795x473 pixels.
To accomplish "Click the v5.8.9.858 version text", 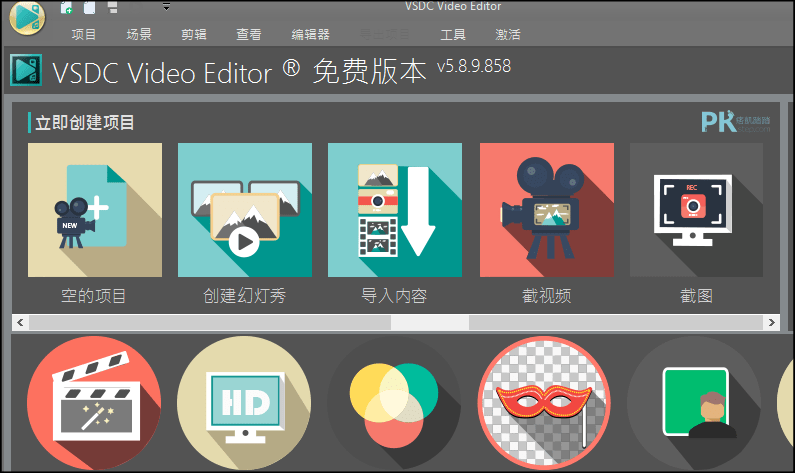I will point(474,66).
